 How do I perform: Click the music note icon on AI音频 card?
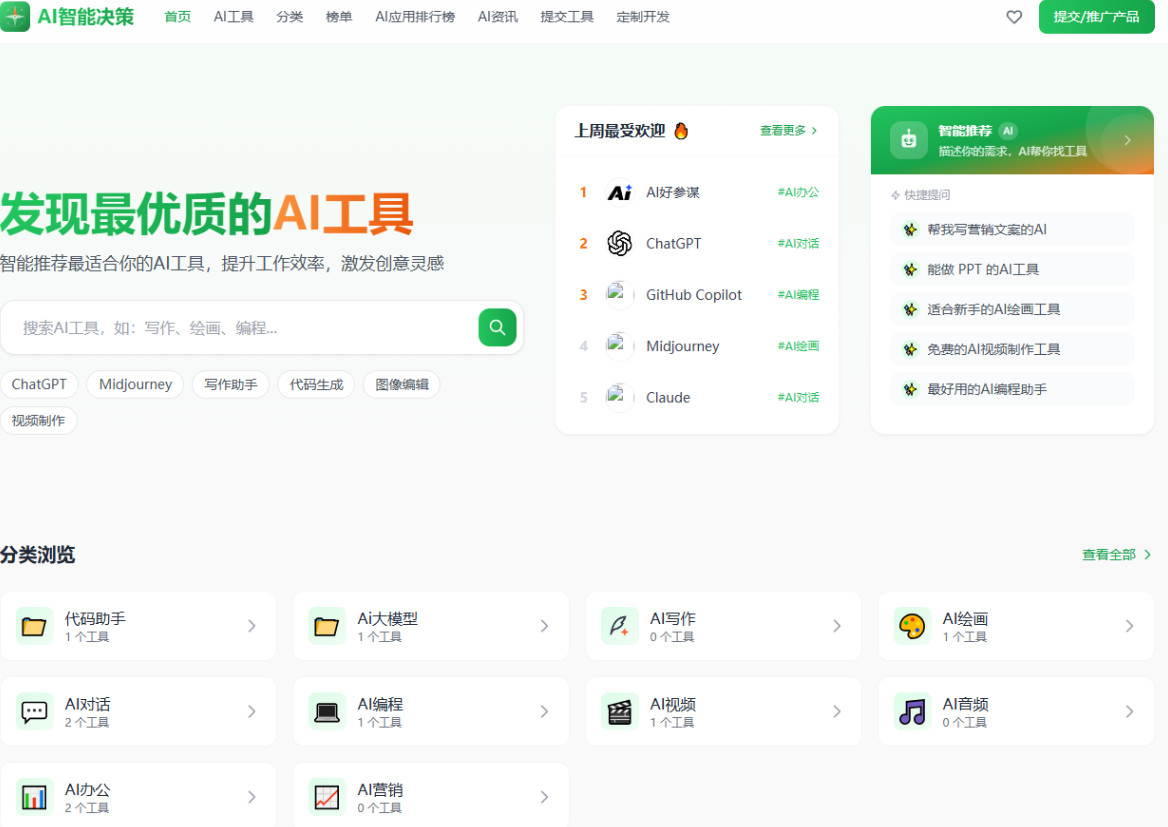click(x=912, y=710)
